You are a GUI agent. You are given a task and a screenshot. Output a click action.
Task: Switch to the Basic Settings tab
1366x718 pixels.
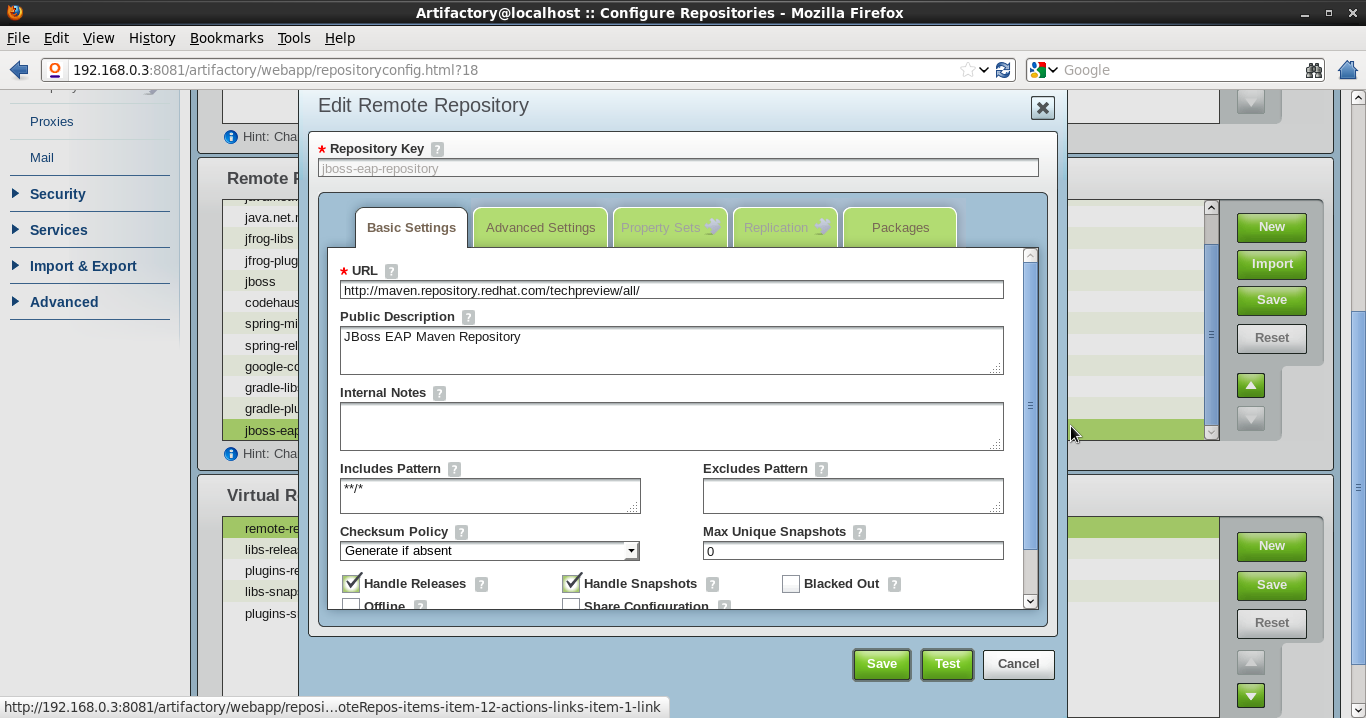[x=411, y=228]
